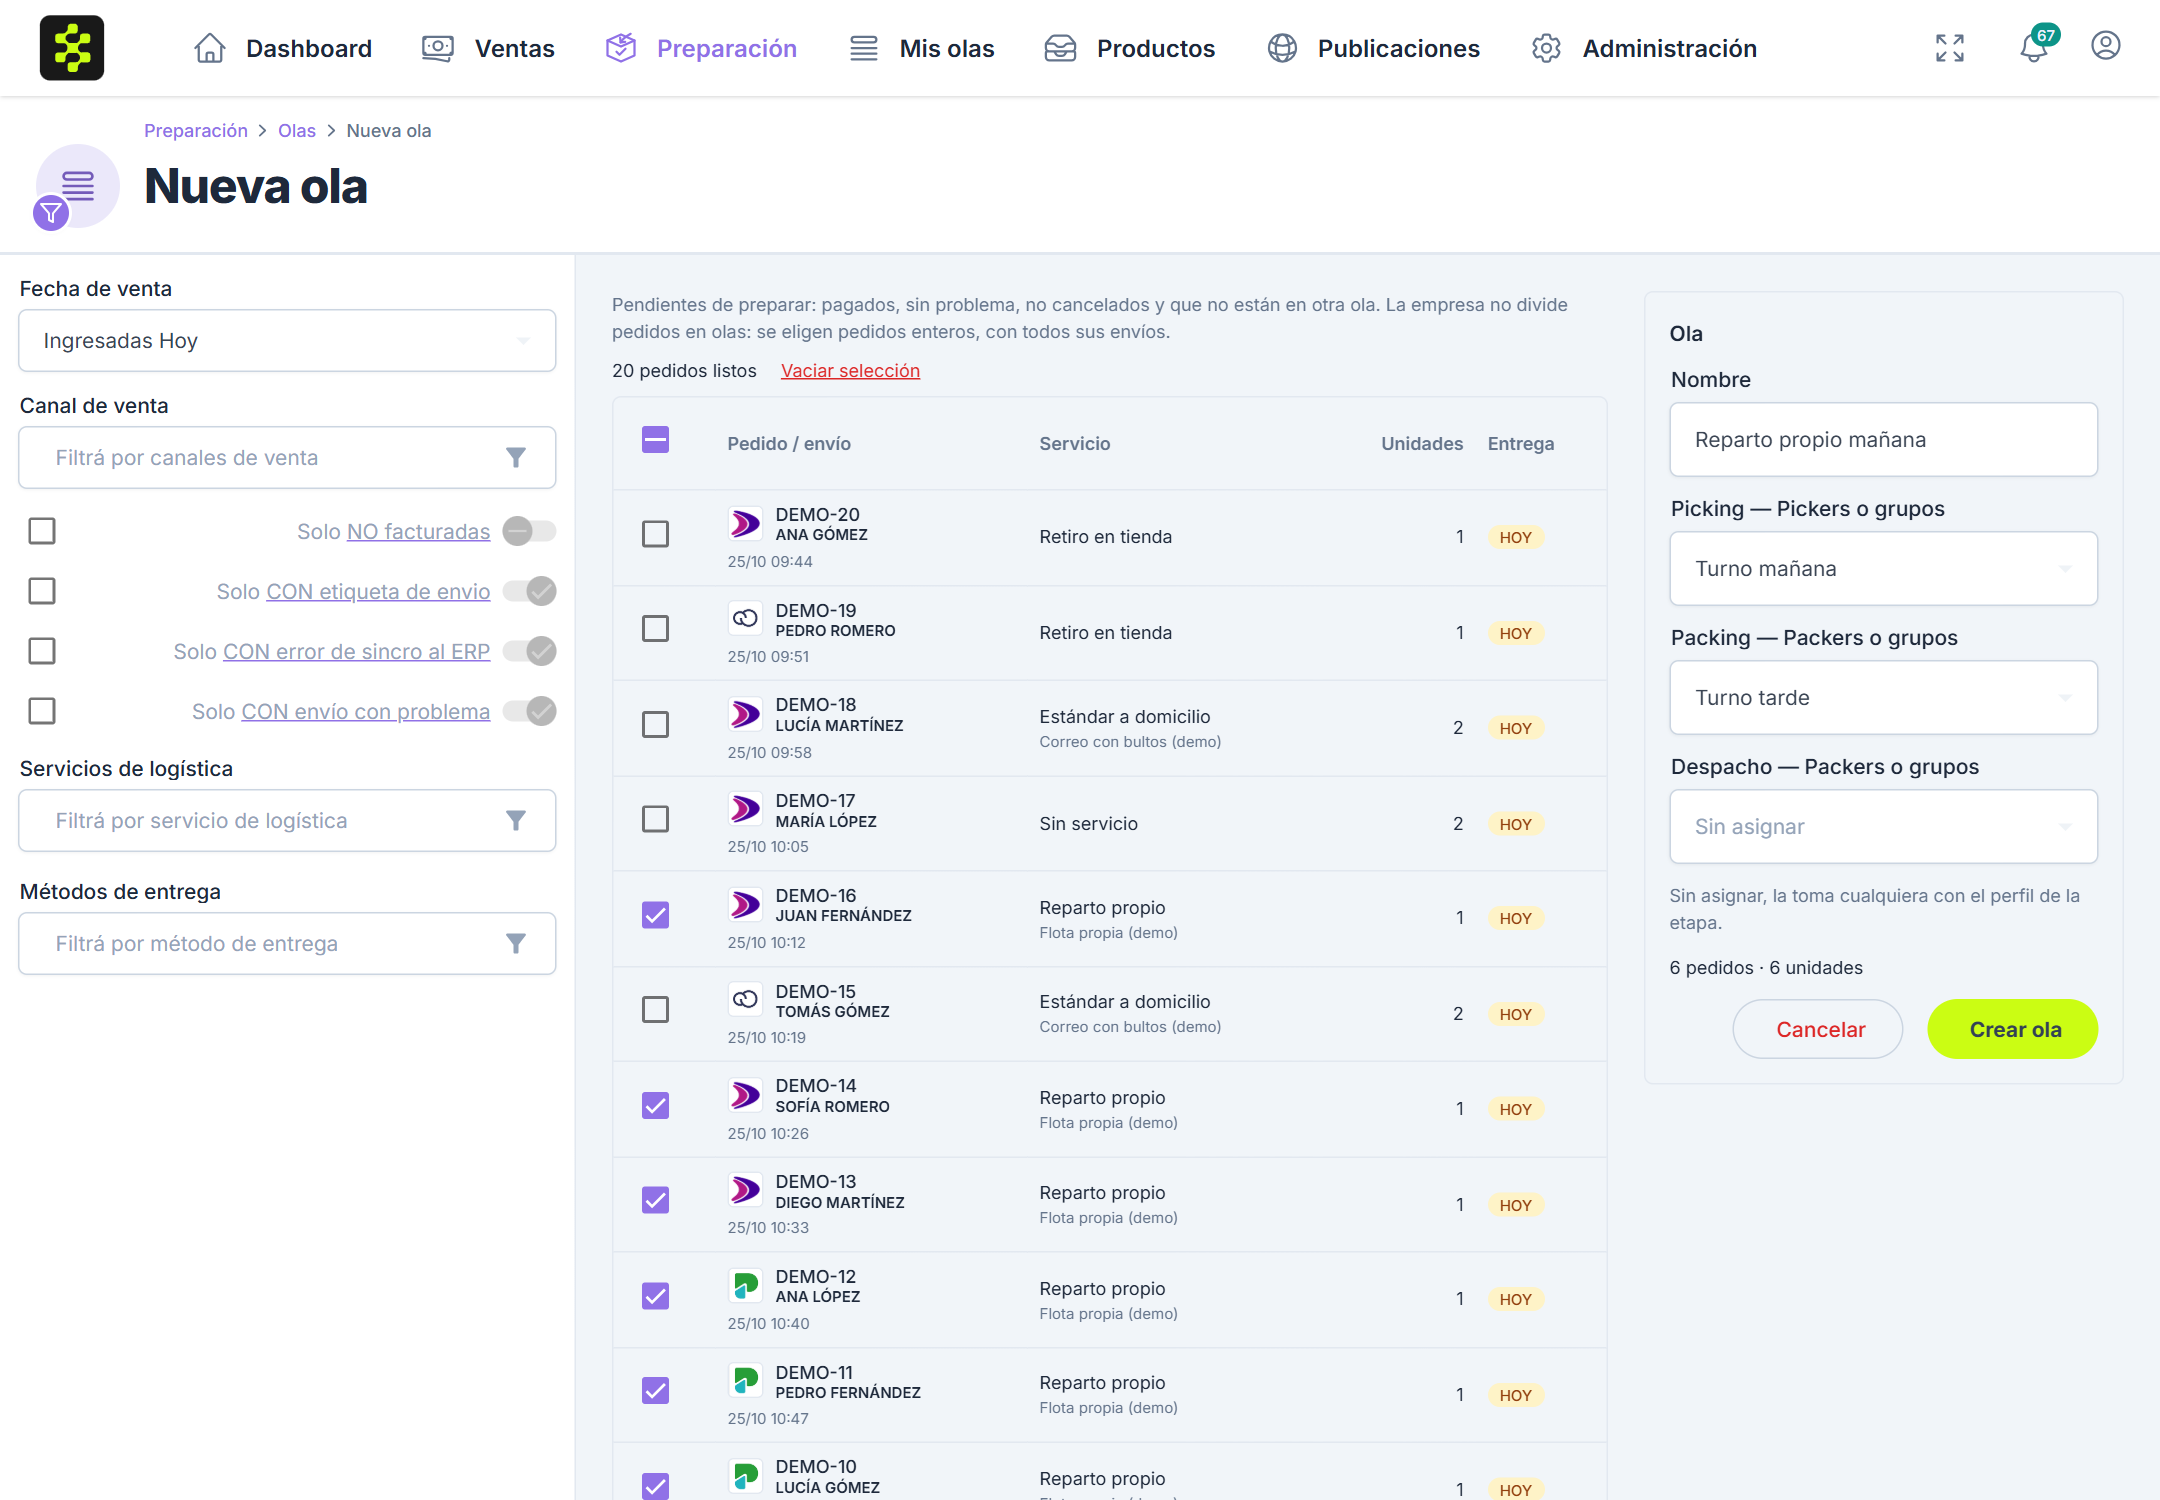The width and height of the screenshot is (2160, 1500).
Task: Open the Picking Turno mañana dropdown
Action: click(1883, 569)
